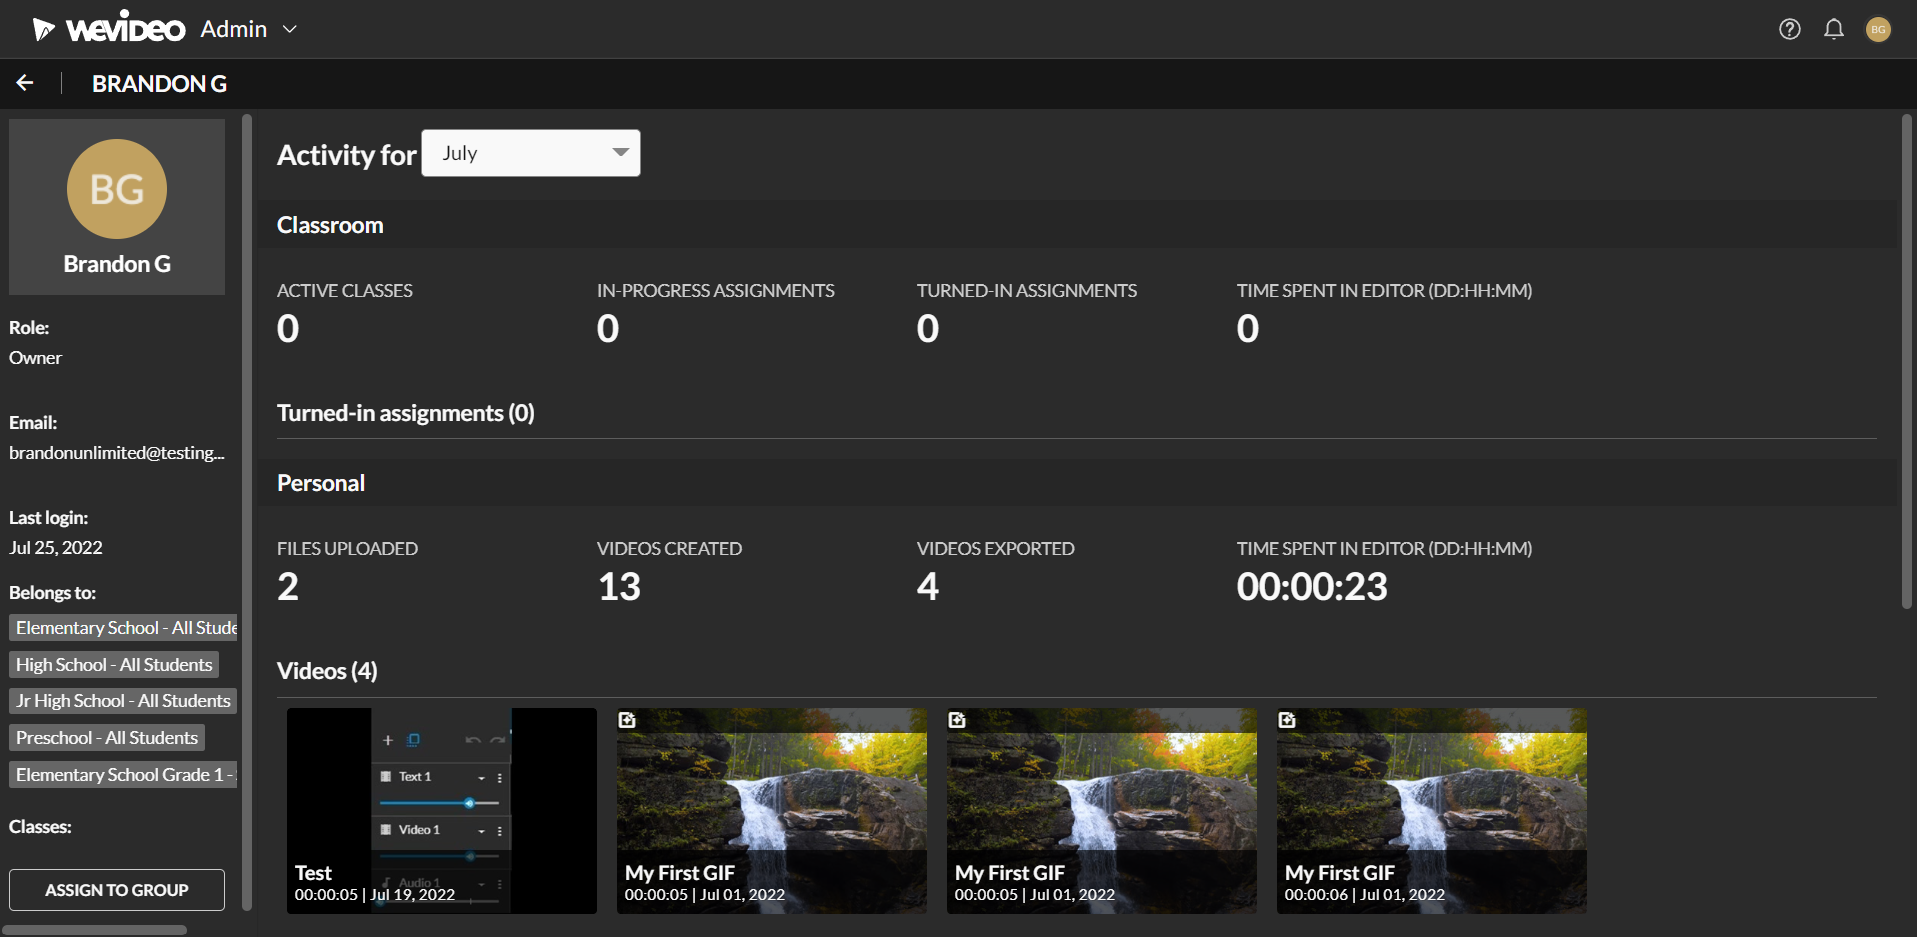Select Preschool - All Students group tag
This screenshot has height=937, width=1917.
107,738
